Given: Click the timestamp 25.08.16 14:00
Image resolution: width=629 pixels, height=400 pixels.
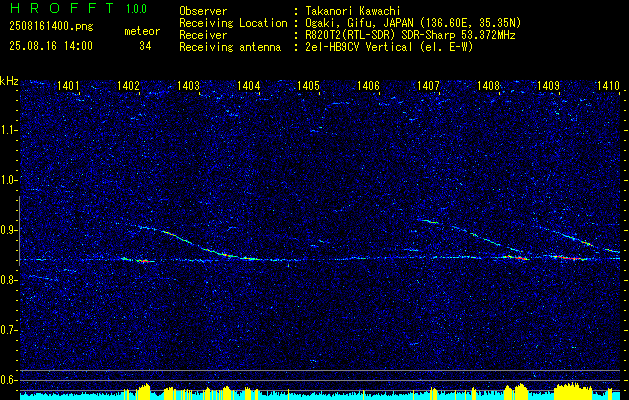Looking at the screenshot, I should (51, 46).
